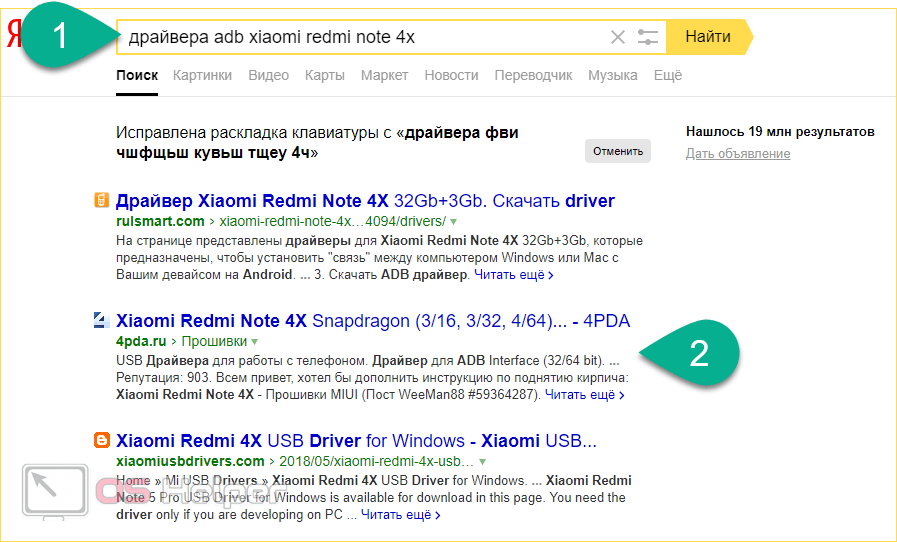Switch to the Картинки tab
Image resolution: width=897 pixels, height=542 pixels.
(x=202, y=75)
